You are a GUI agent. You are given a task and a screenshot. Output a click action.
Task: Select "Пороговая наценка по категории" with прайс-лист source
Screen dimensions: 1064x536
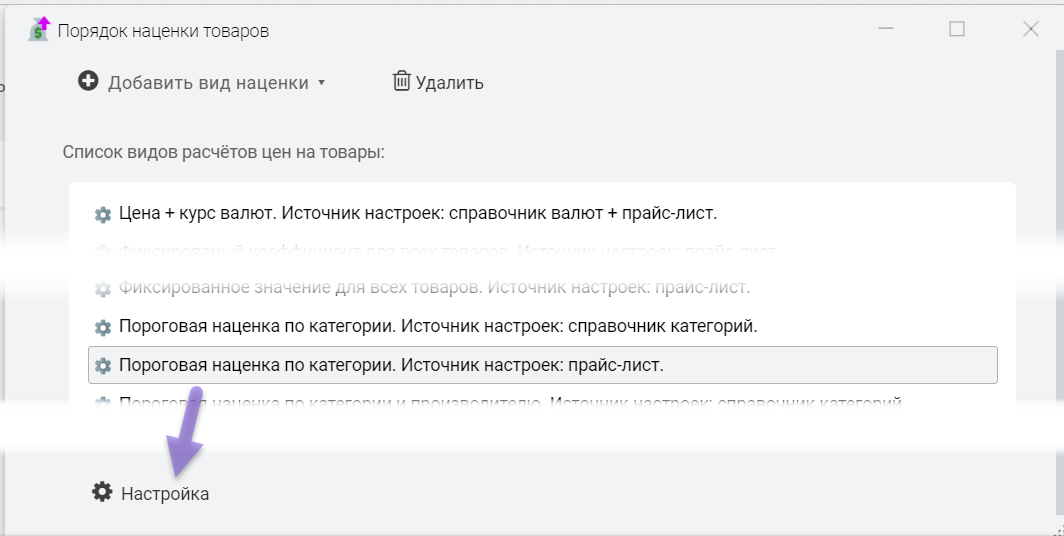[391, 365]
